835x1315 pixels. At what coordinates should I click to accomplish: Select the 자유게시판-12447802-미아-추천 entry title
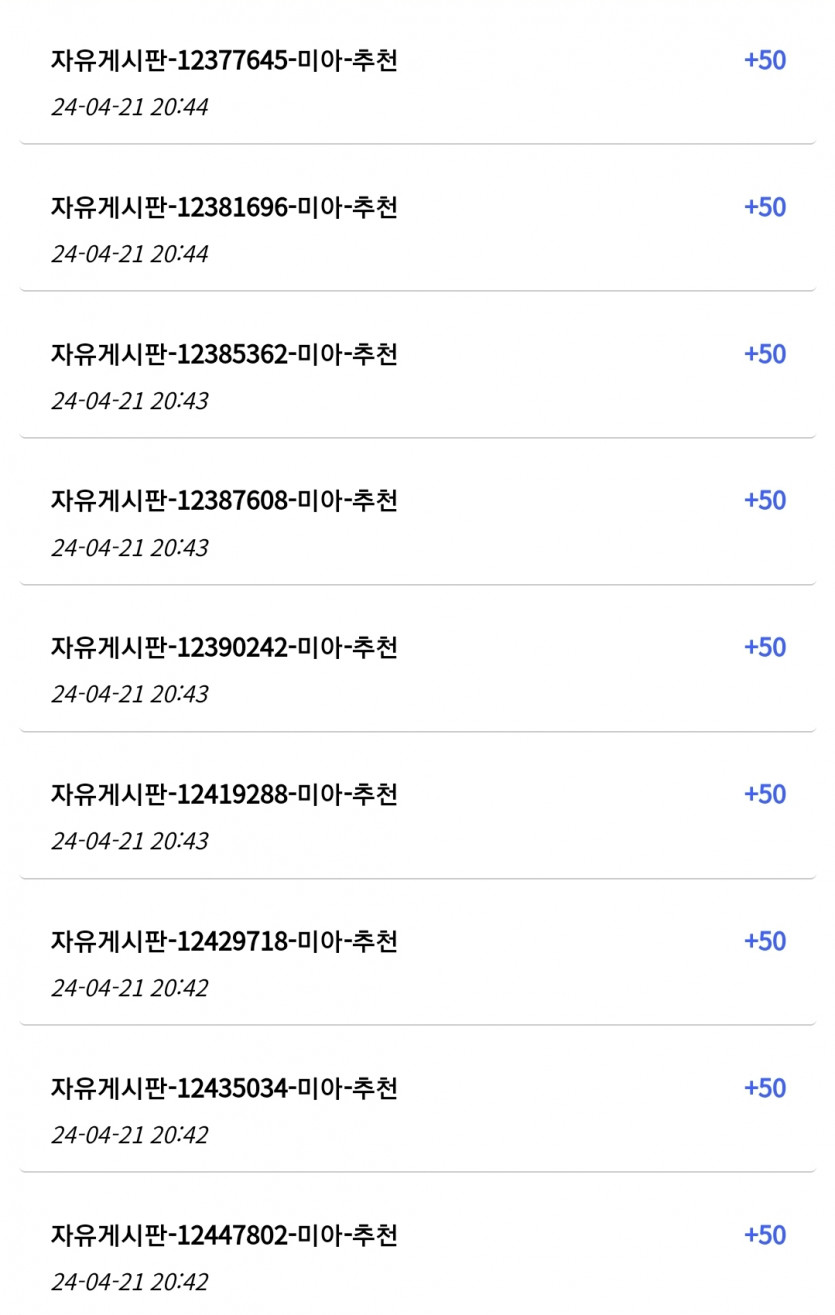[x=224, y=1235]
